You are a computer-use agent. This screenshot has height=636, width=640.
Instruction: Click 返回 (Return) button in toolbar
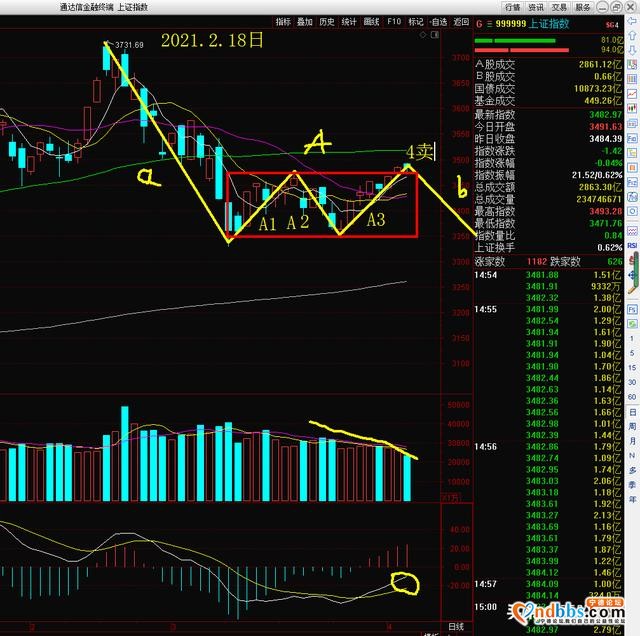click(x=460, y=20)
